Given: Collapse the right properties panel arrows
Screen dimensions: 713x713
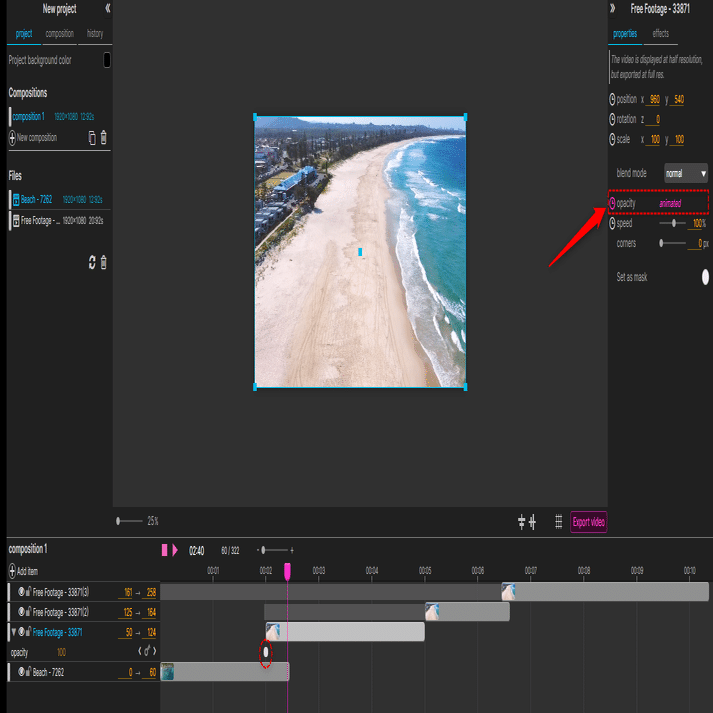Looking at the screenshot, I should 613,8.
